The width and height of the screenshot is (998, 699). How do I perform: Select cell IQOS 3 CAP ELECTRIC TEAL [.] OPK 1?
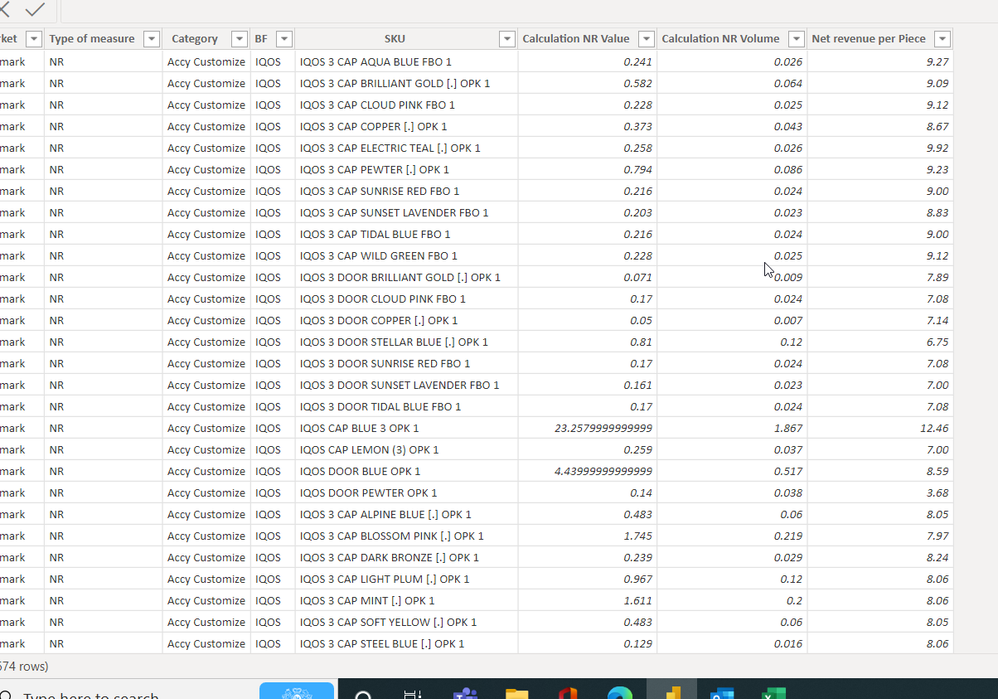tap(407, 148)
